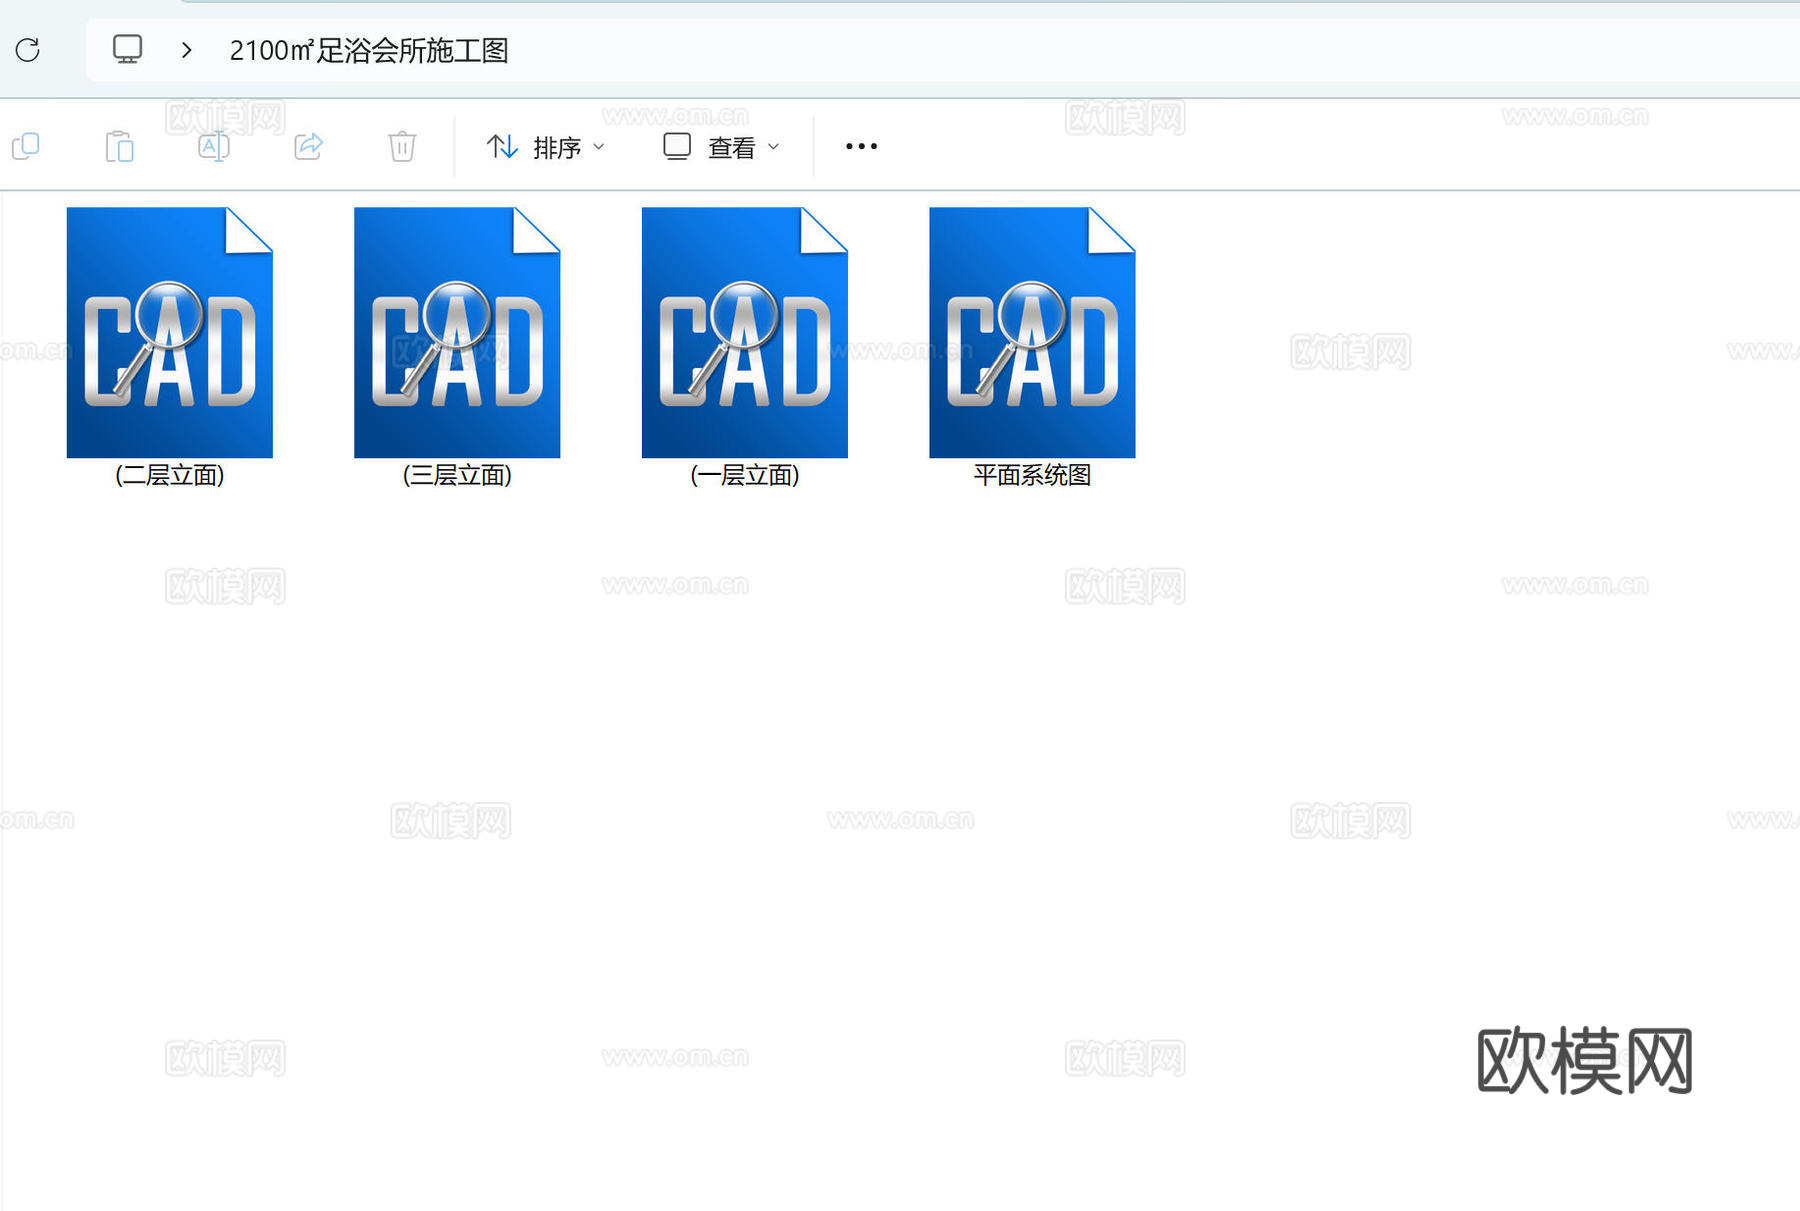Select the (三层立面) CAD file icon
Screen dimensions: 1800x1211
tap(457, 332)
